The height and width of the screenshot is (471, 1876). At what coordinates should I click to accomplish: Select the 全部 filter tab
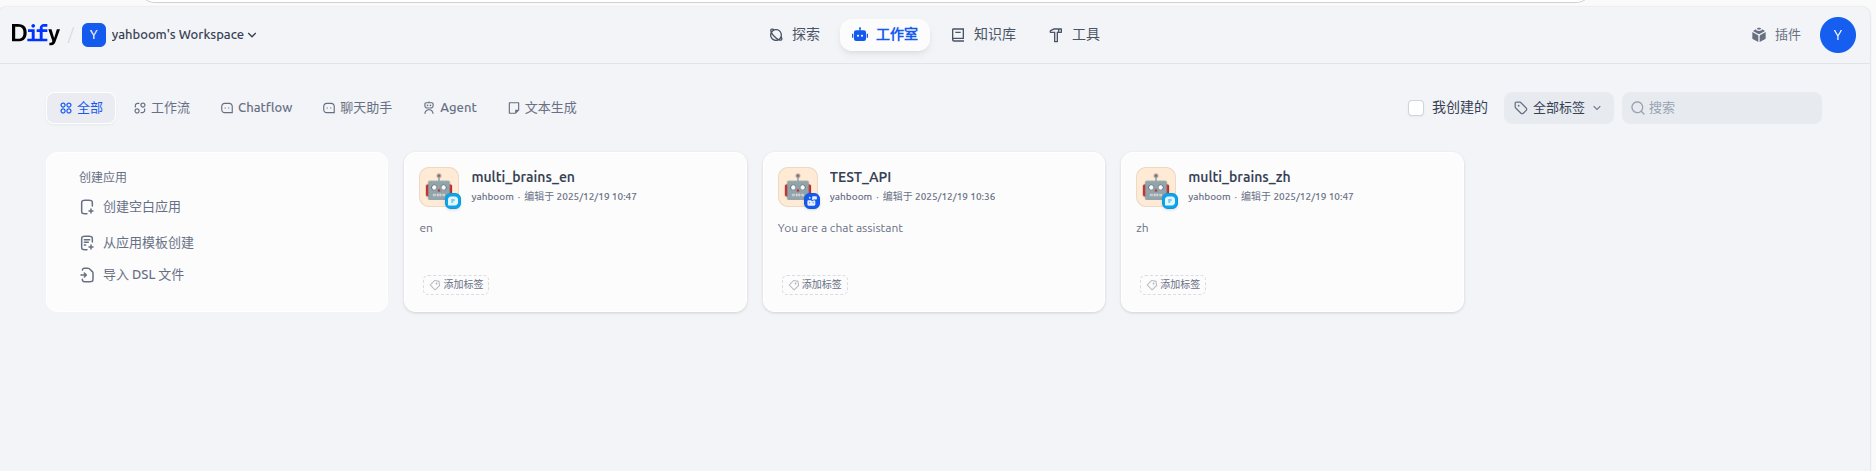pos(81,108)
